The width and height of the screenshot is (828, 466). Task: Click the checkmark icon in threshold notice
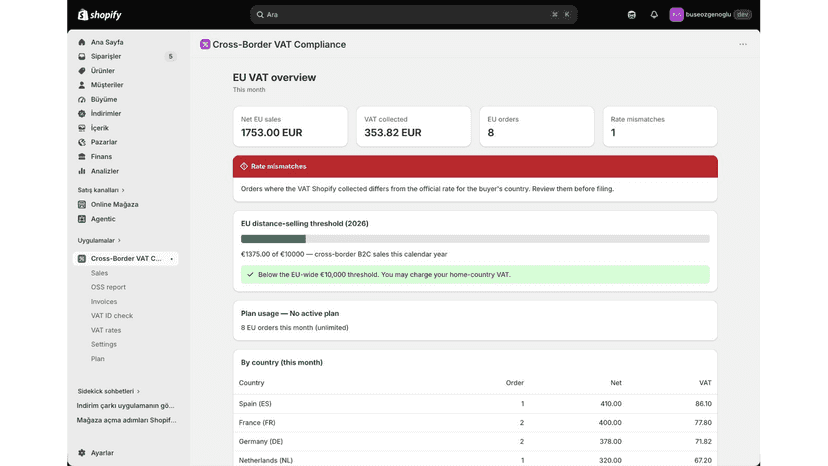(x=250, y=275)
